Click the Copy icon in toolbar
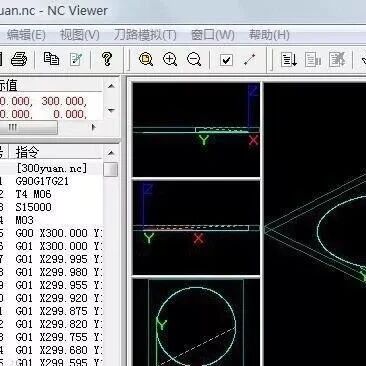Image resolution: width=366 pixels, height=366 pixels. coord(51,59)
